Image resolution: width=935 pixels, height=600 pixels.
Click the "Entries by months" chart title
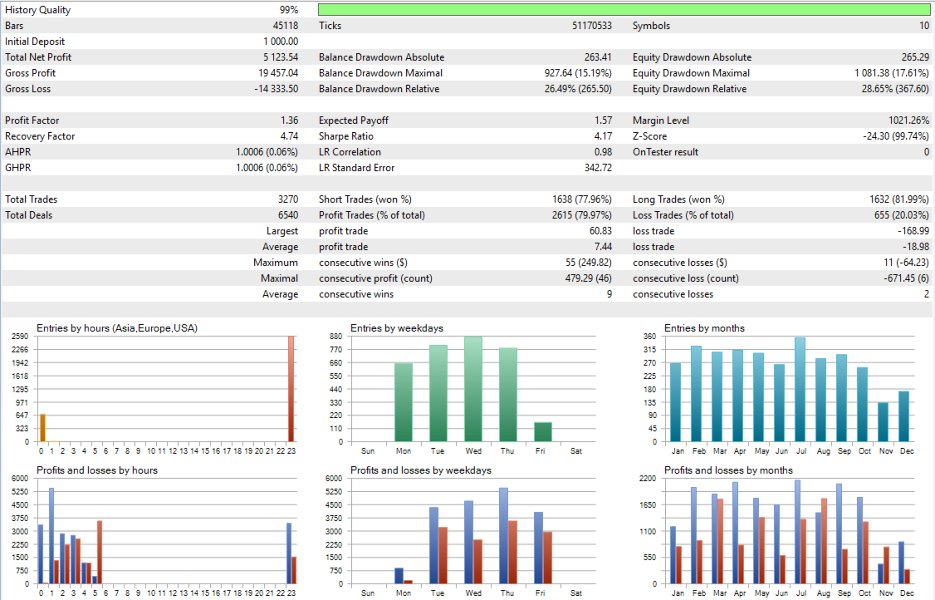704,328
